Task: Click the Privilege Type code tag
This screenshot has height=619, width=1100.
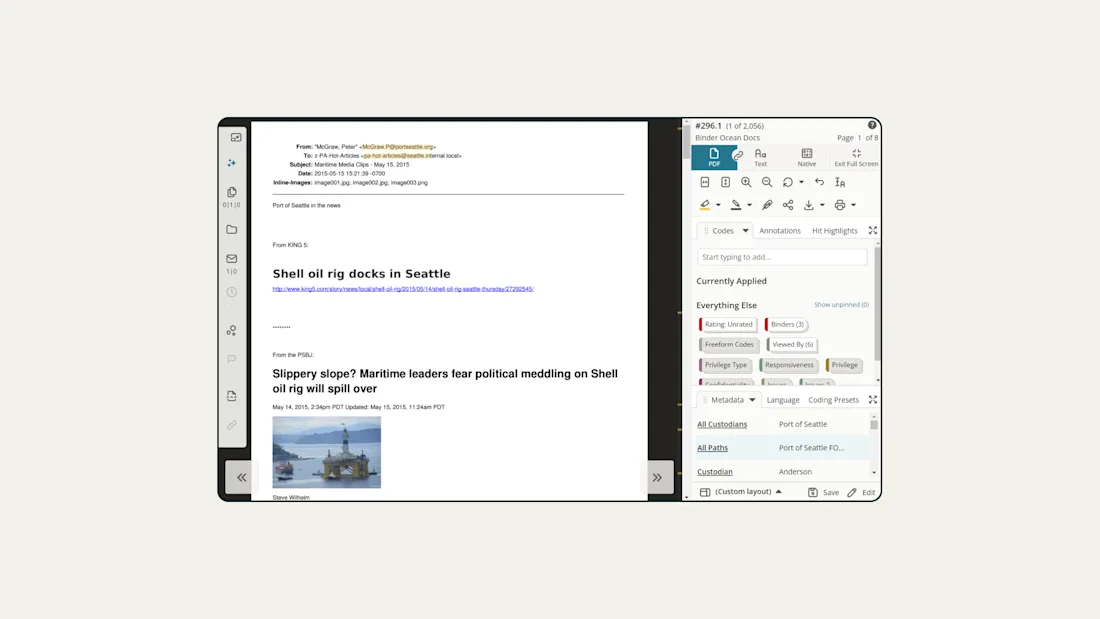Action: tap(725, 365)
